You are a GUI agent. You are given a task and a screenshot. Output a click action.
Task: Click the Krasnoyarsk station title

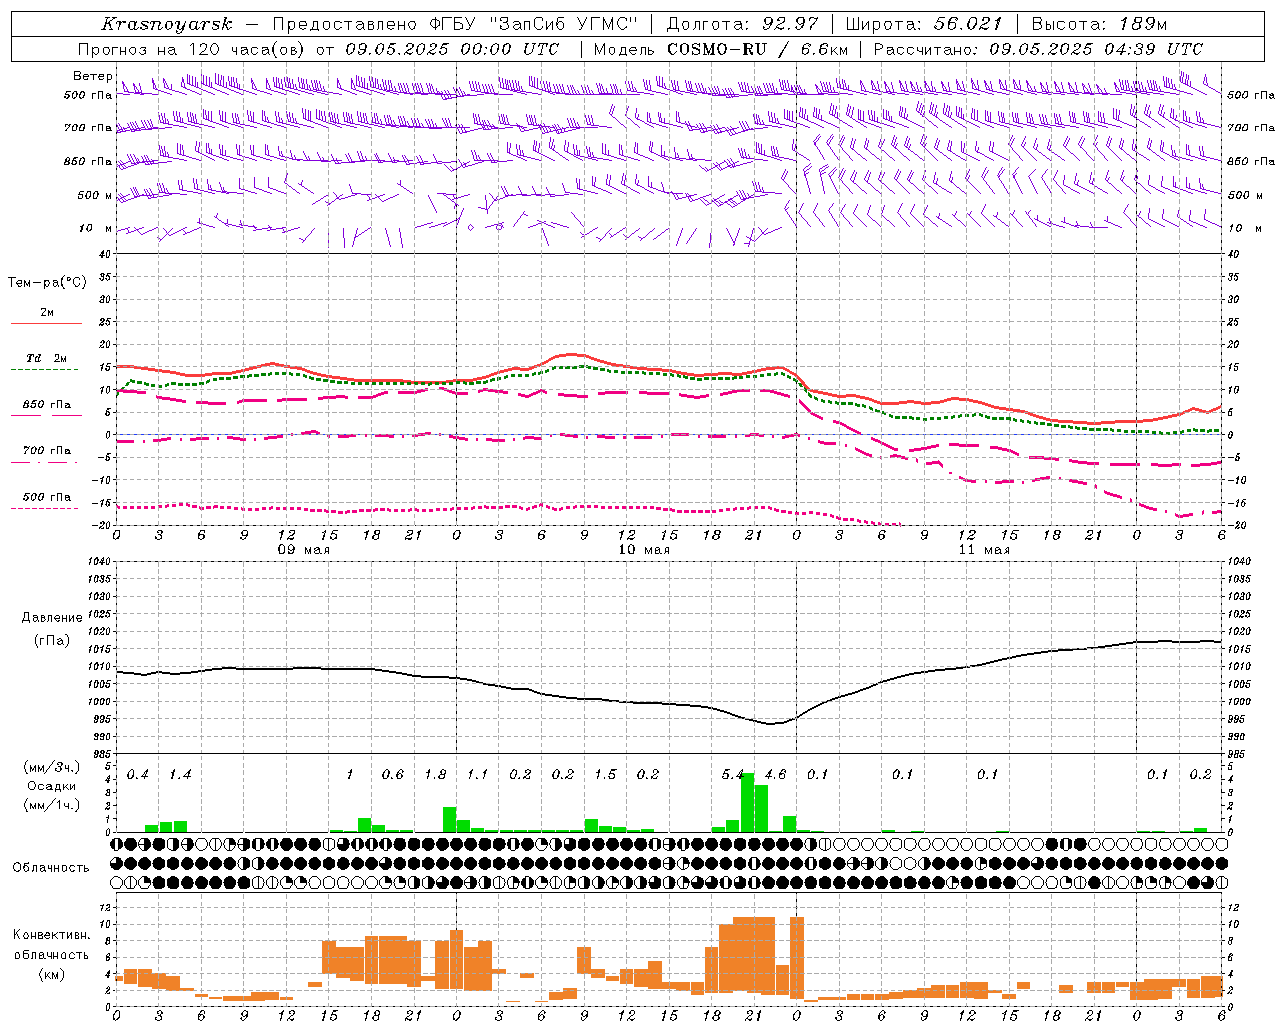(x=166, y=24)
